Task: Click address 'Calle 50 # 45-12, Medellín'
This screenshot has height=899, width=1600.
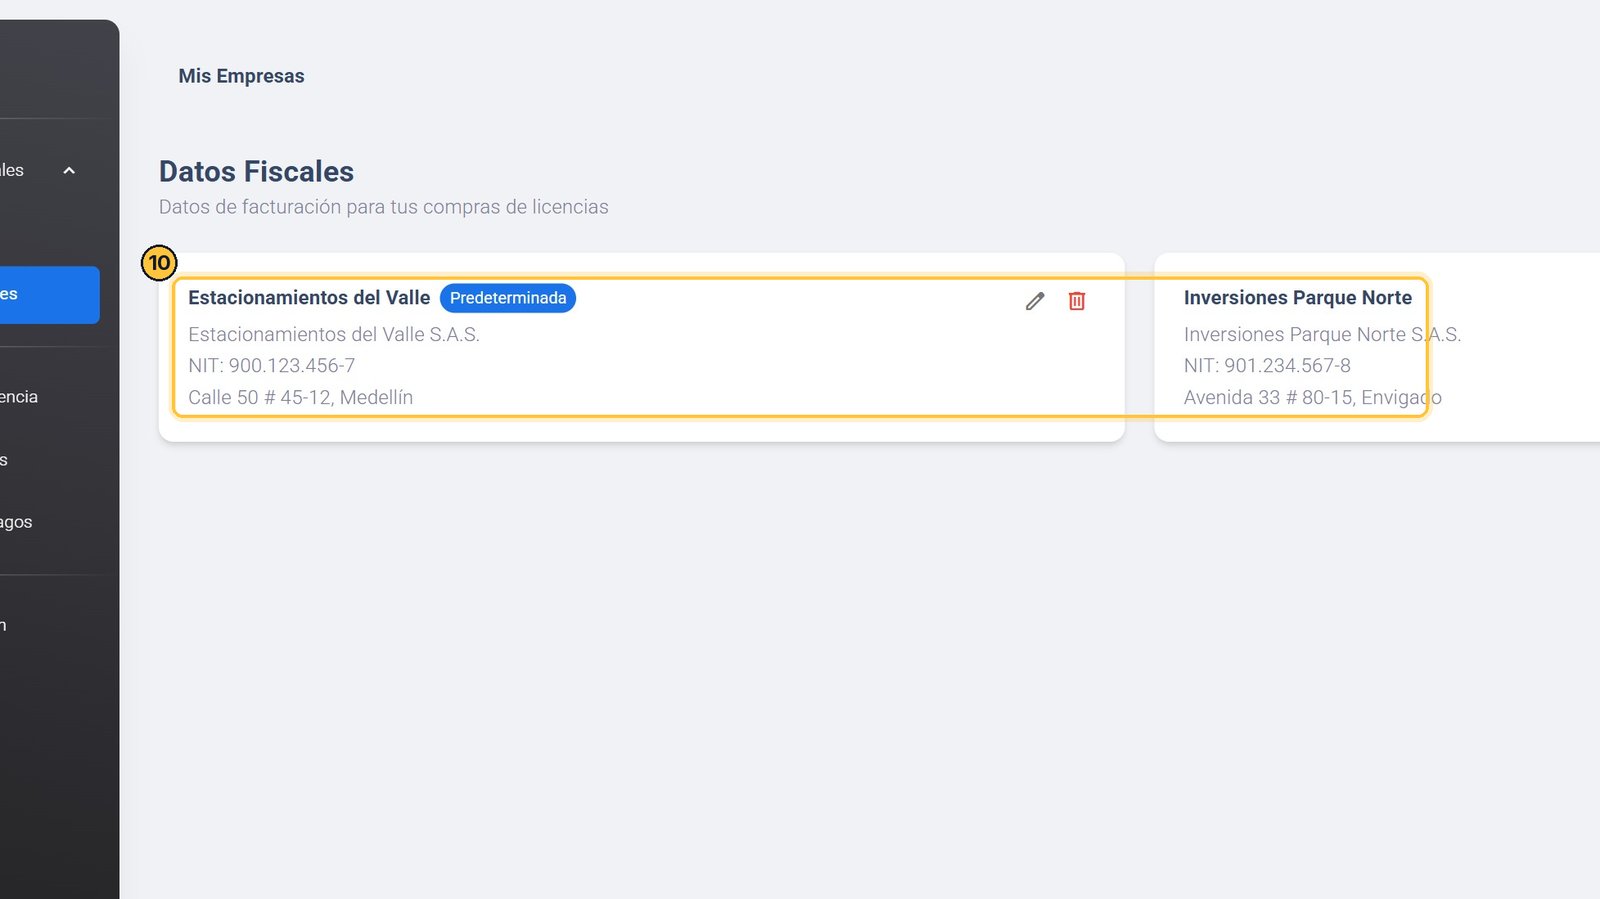Action: pos(301,398)
